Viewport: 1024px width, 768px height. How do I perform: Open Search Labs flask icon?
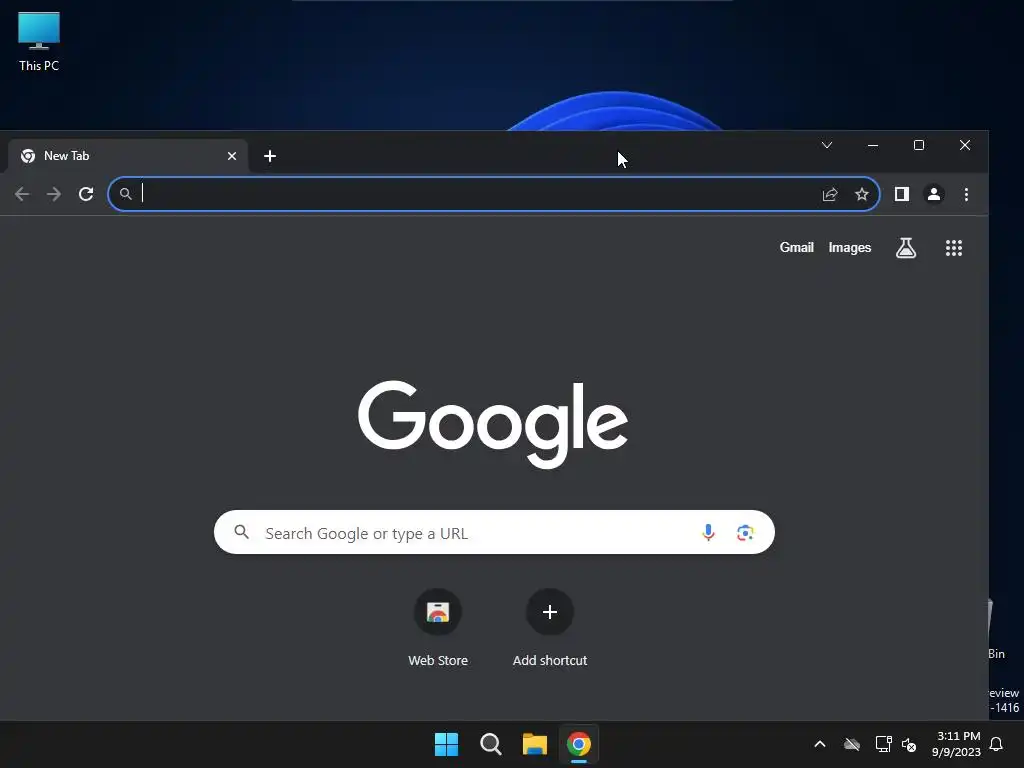pyautogui.click(x=906, y=248)
